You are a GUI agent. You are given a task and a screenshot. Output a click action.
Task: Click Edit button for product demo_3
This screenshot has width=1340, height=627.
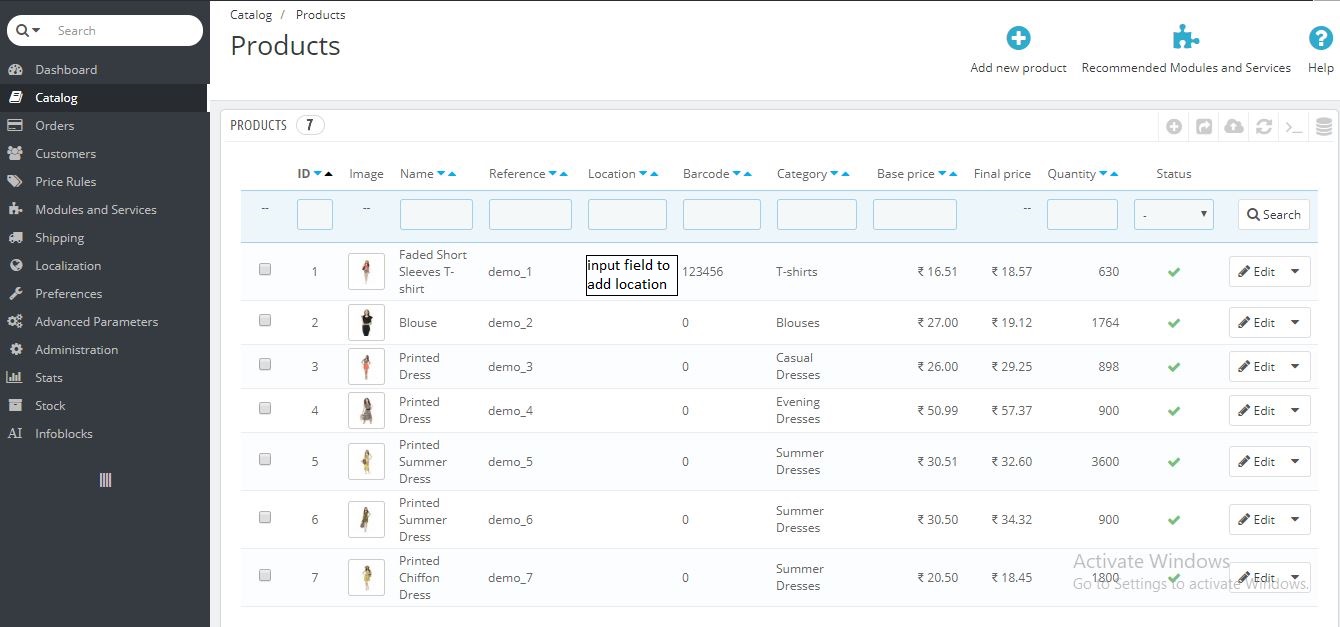[x=1256, y=367]
